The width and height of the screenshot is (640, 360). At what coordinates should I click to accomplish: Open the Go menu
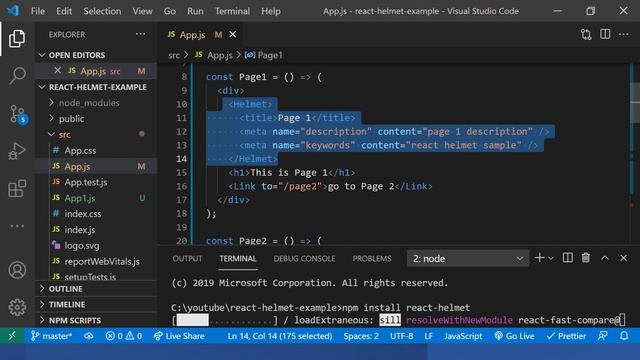coord(169,11)
